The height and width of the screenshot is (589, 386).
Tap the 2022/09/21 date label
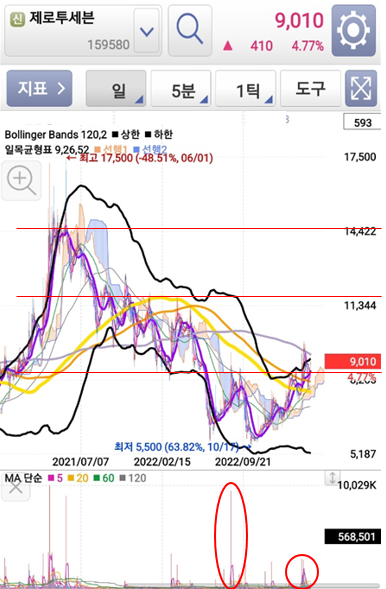point(243,462)
